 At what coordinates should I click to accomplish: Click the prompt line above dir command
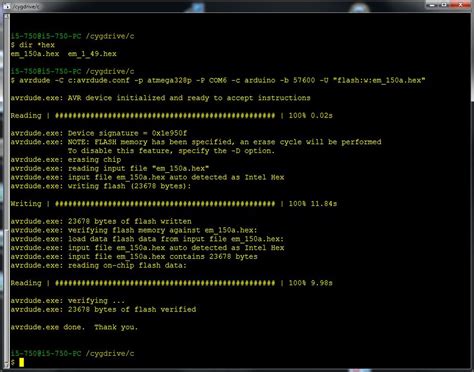click(72, 36)
